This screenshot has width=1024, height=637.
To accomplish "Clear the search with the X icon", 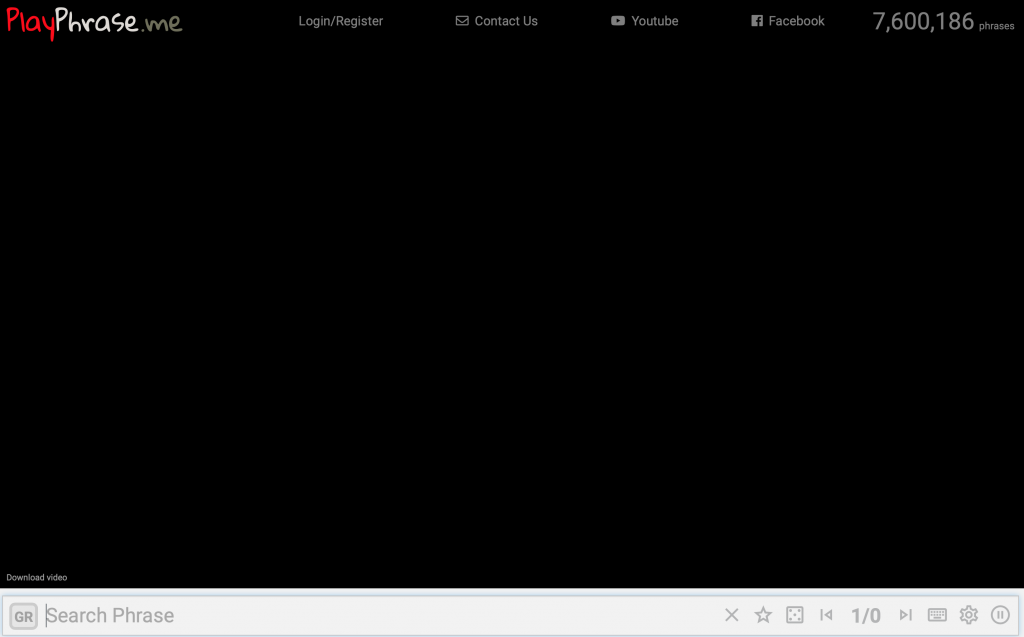I will [x=732, y=615].
